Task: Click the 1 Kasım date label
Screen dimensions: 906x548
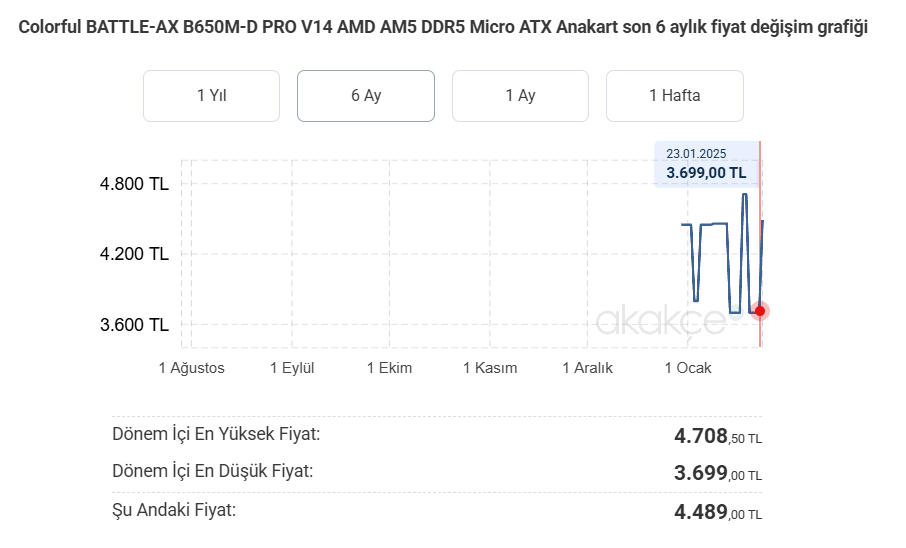Action: coord(490,368)
